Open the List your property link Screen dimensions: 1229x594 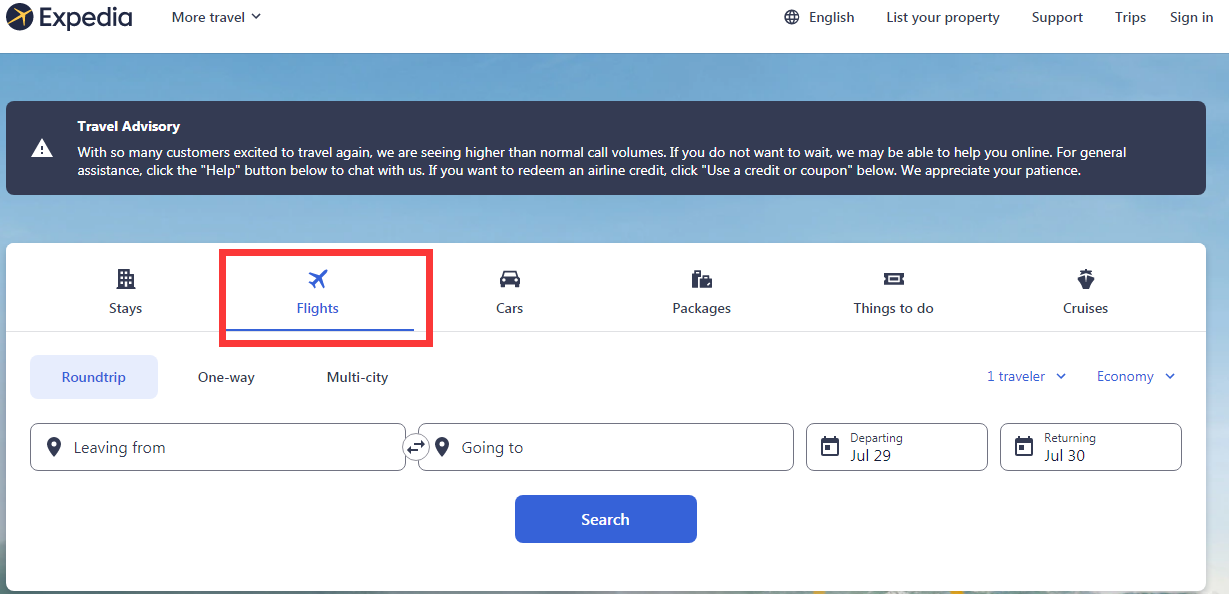click(x=943, y=17)
